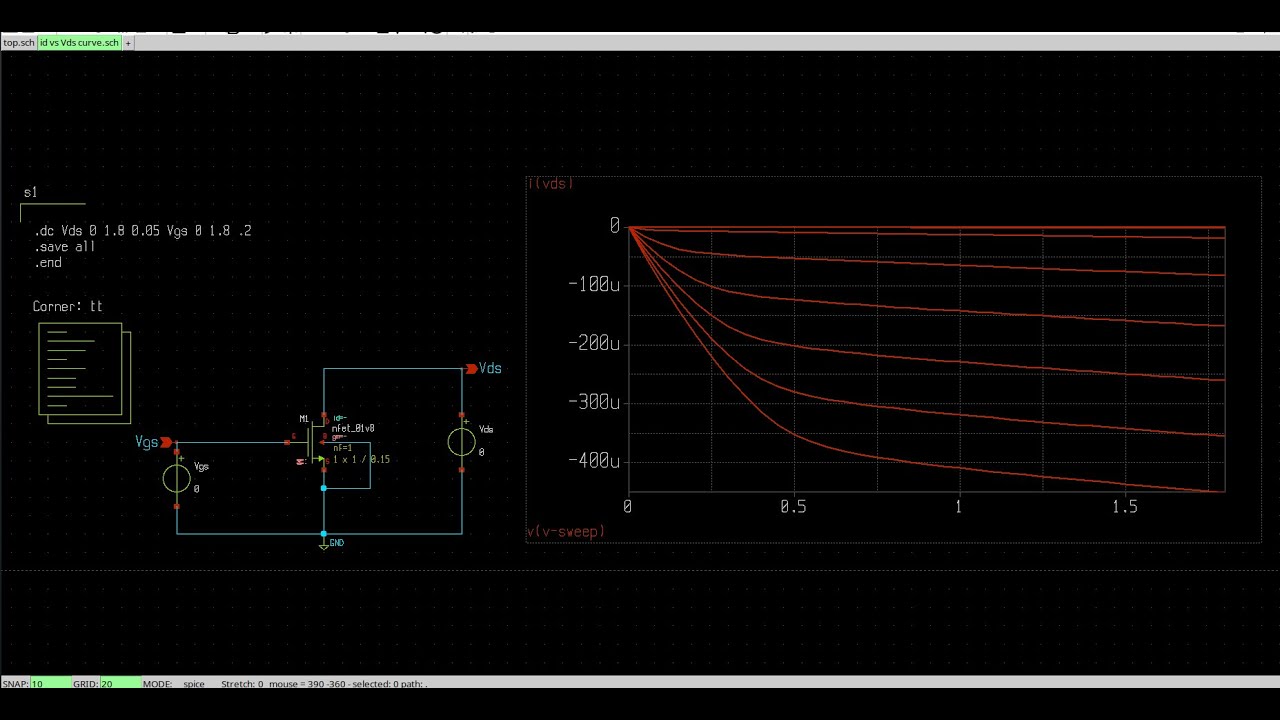Click the MODE spice status text
Viewport: 1280px width, 720px height.
click(174, 684)
